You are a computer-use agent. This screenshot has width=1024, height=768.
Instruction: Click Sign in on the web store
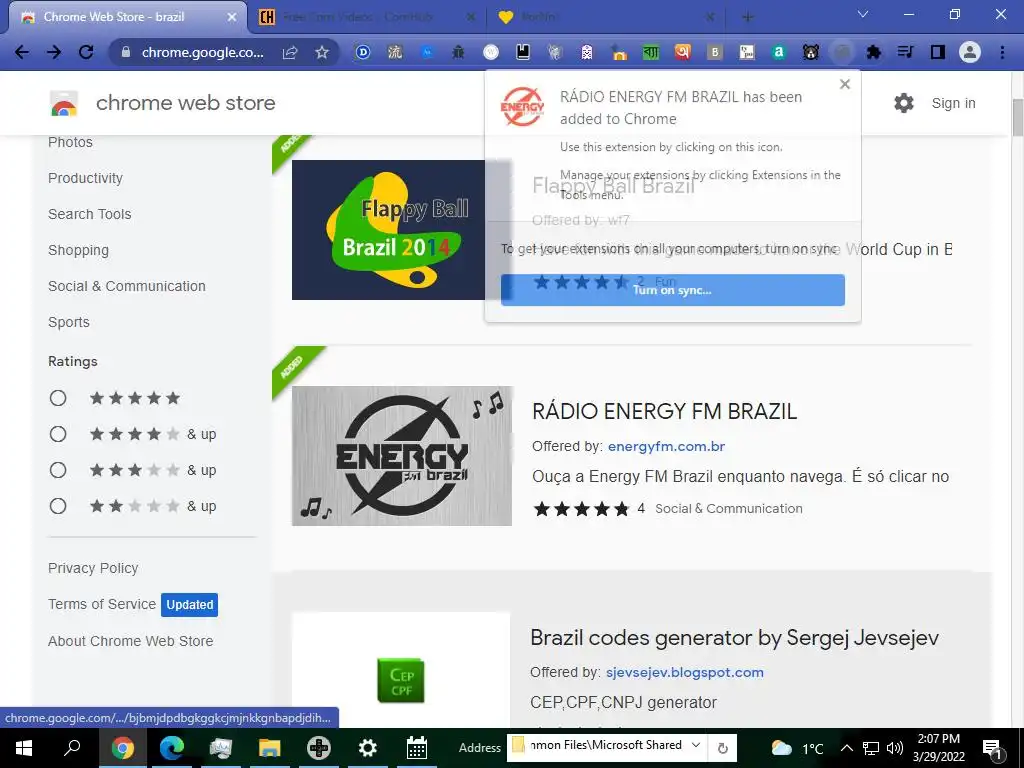click(x=953, y=103)
